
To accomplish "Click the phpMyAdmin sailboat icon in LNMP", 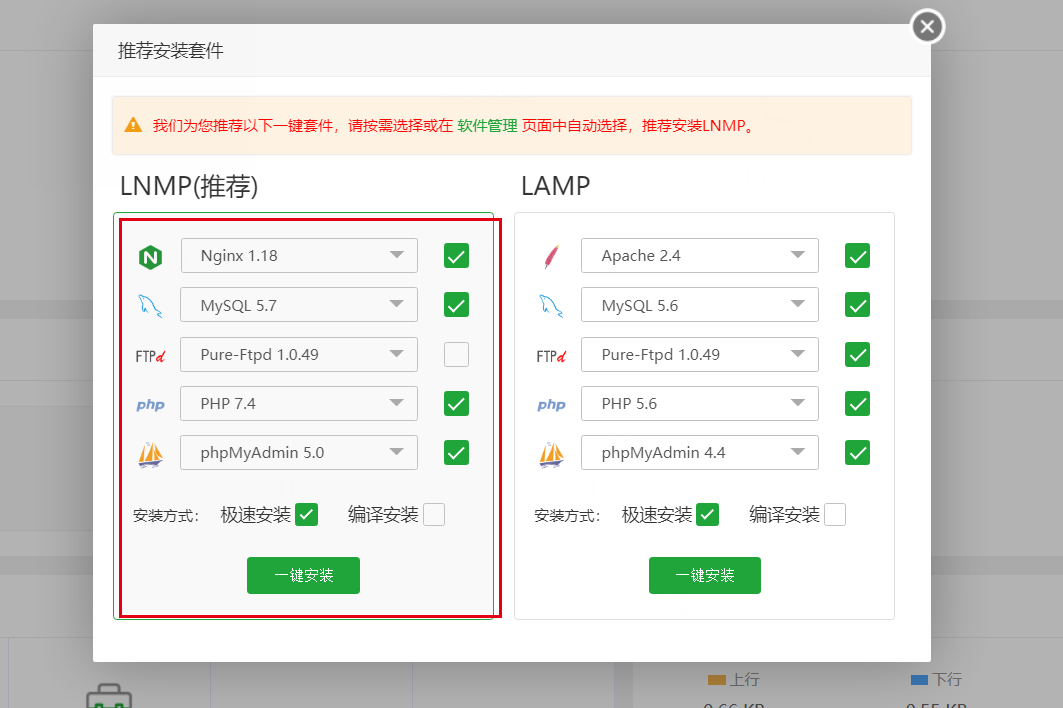I will coord(151,454).
